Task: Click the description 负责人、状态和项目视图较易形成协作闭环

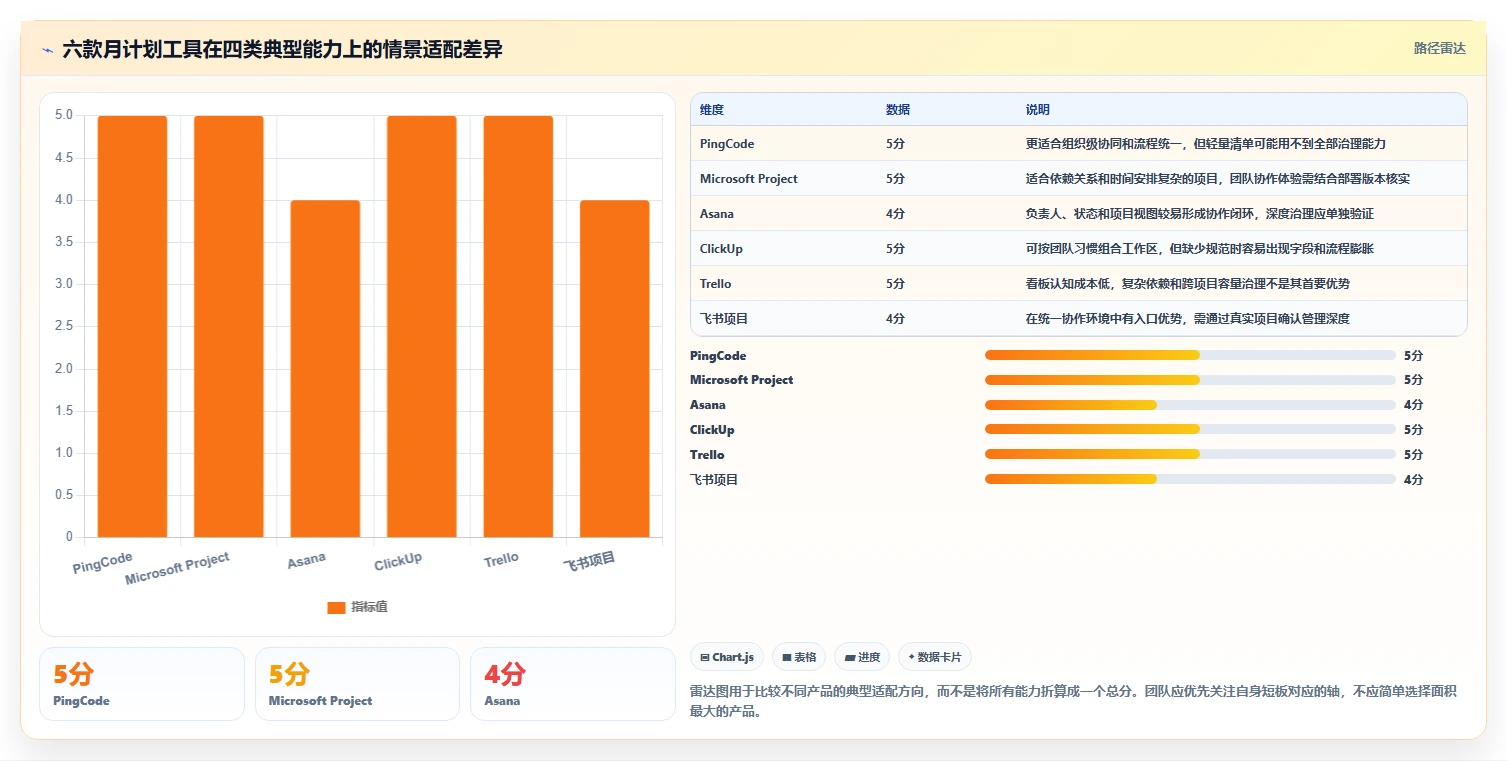Action: pyautogui.click(x=1140, y=214)
